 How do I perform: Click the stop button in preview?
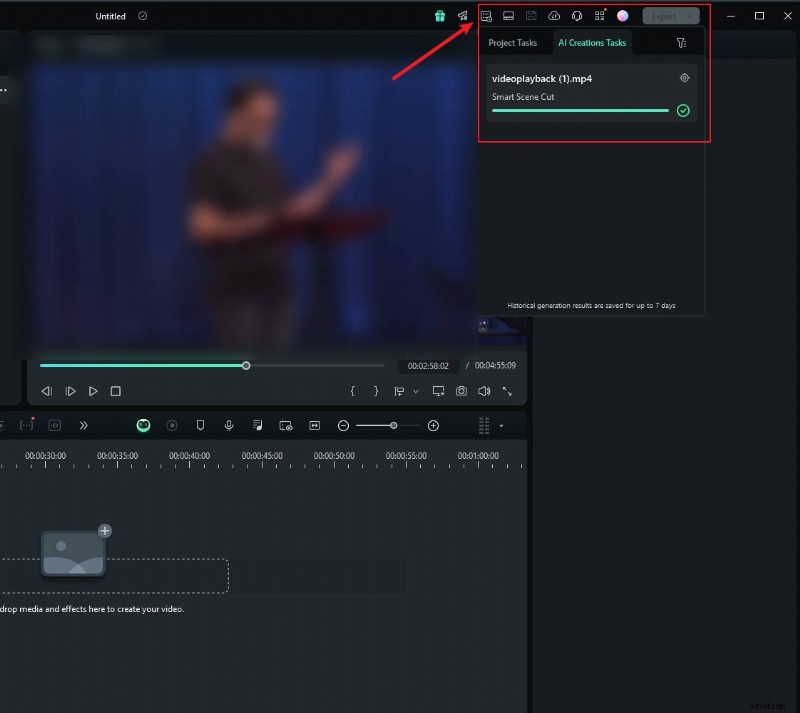tap(116, 391)
